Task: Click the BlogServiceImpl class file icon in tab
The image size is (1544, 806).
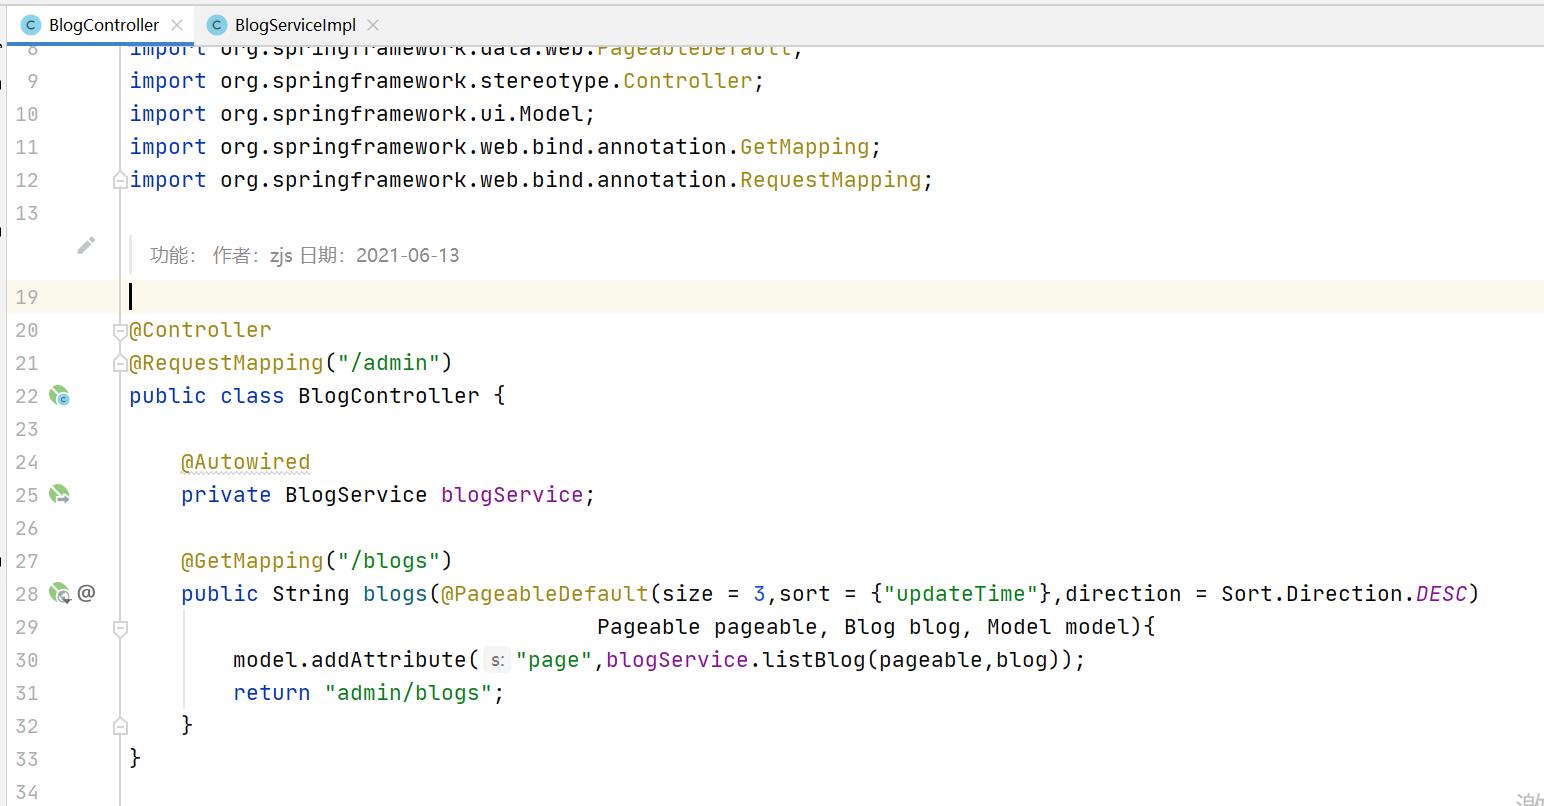Action: [x=217, y=25]
